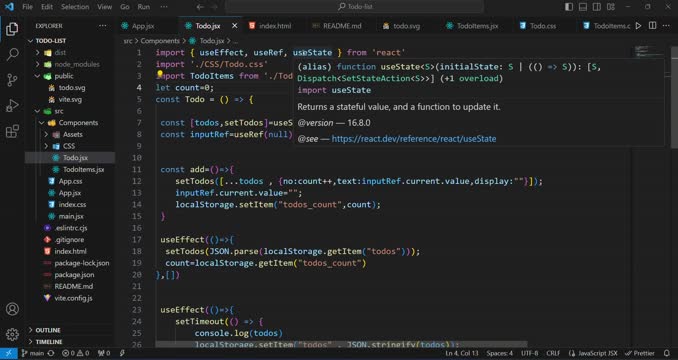This screenshot has width=678, height=360.
Task: Switch to the README.md tab
Action: point(342,26)
